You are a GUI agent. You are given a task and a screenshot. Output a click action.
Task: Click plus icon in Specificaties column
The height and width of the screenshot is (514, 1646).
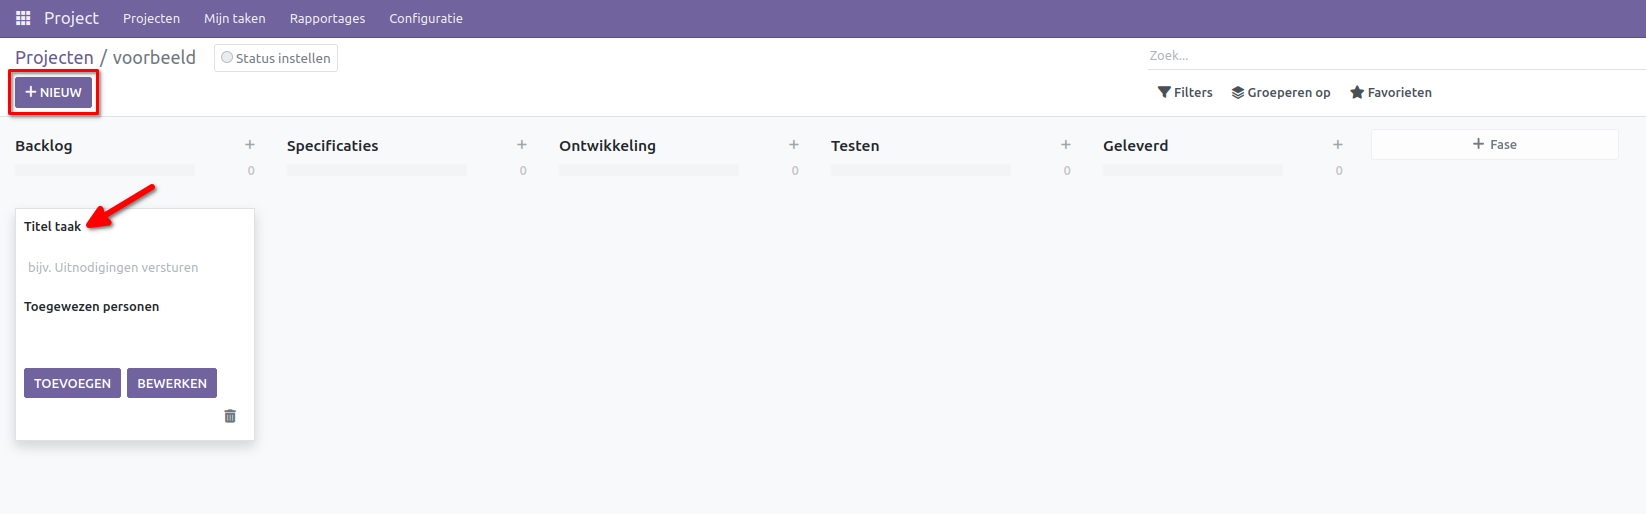tap(522, 145)
